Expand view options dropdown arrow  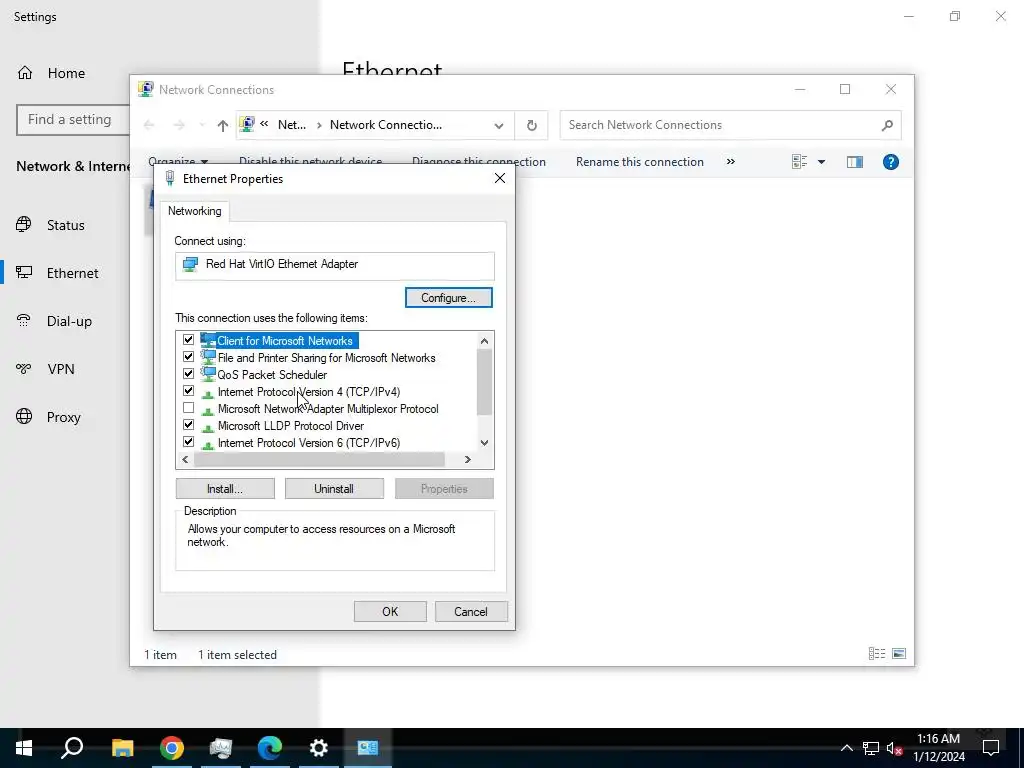pos(822,162)
